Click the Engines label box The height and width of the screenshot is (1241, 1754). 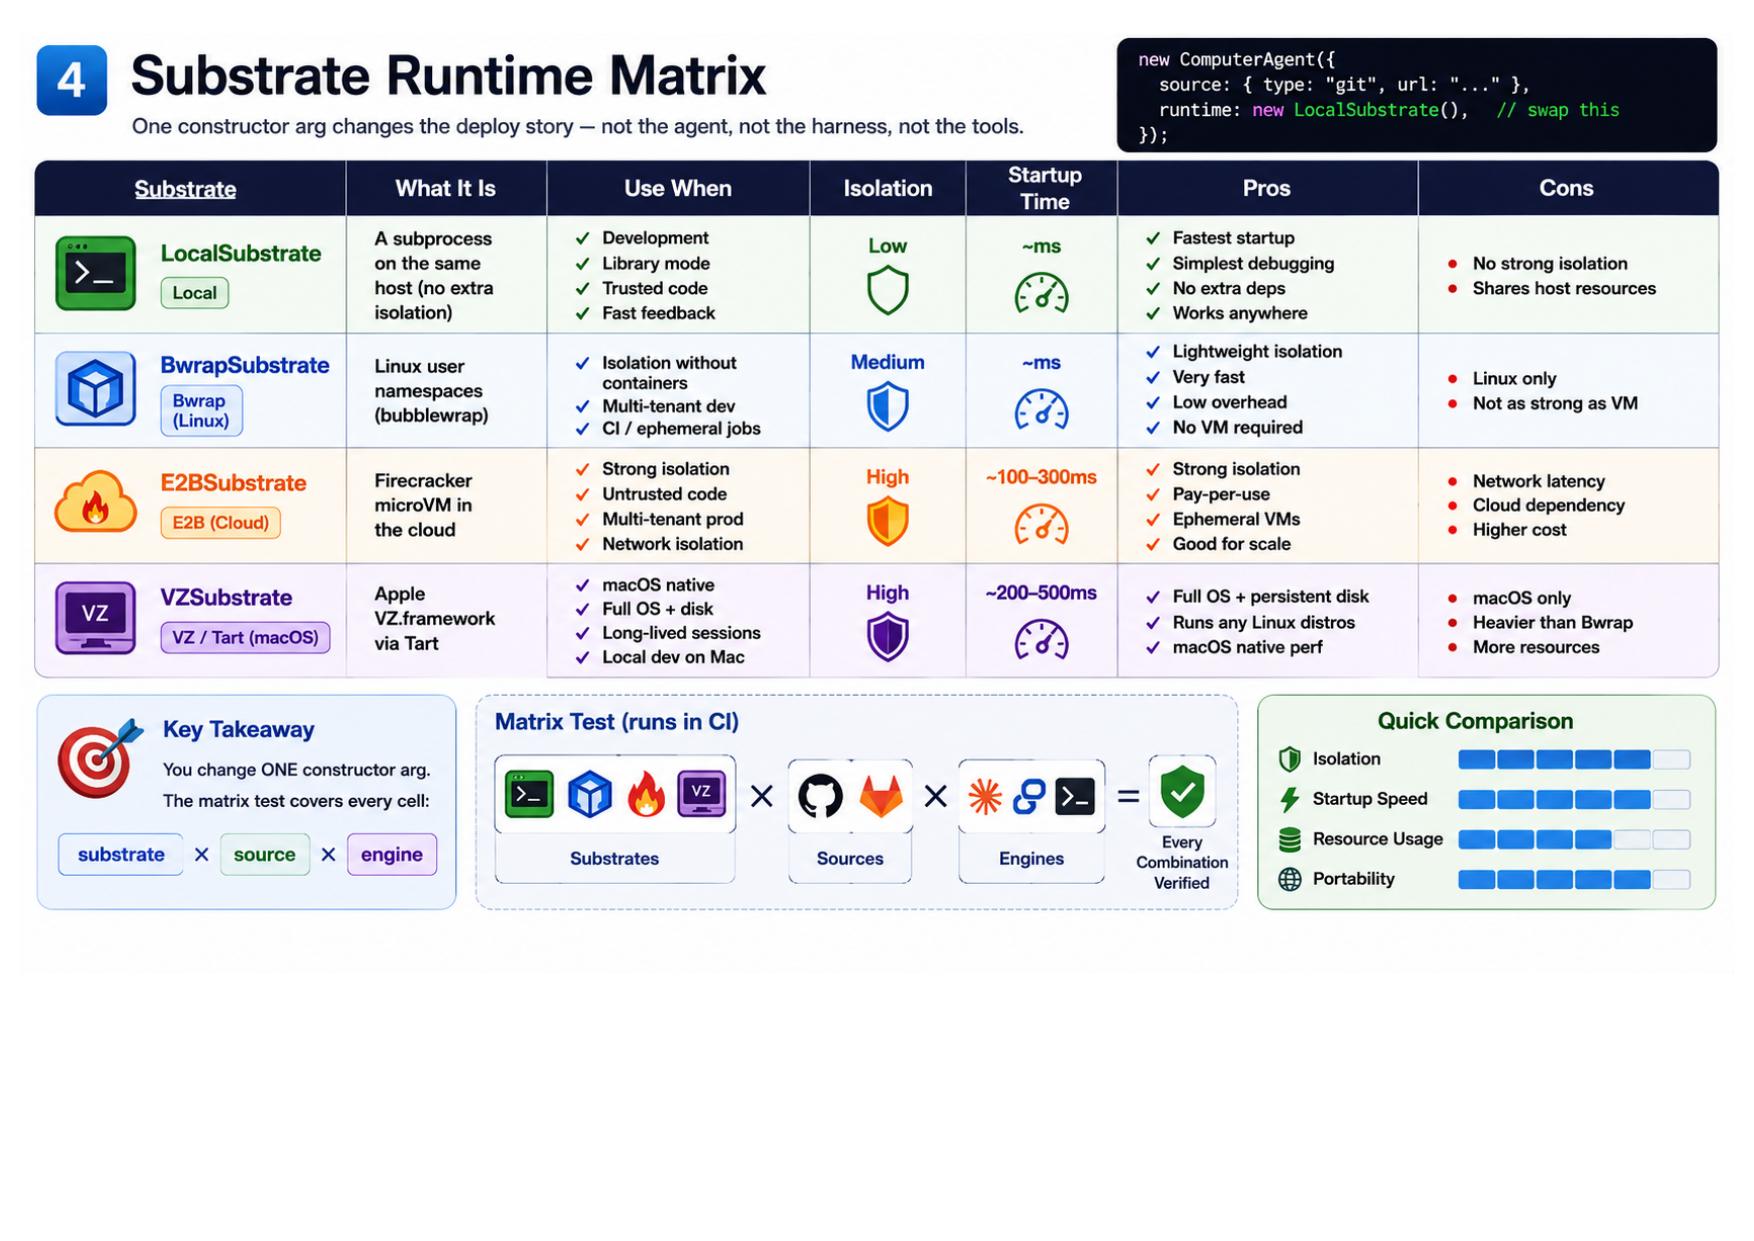(1031, 858)
